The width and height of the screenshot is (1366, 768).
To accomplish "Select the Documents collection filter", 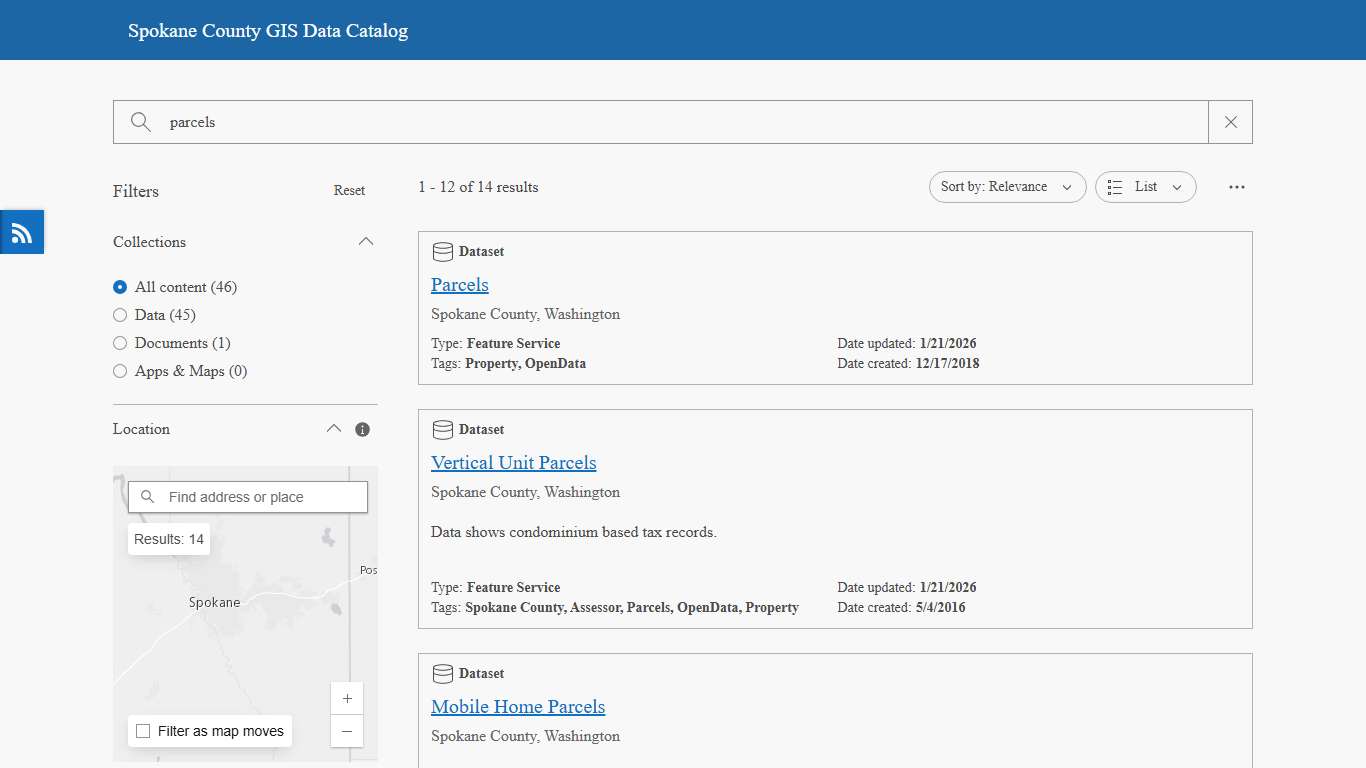I will point(120,343).
